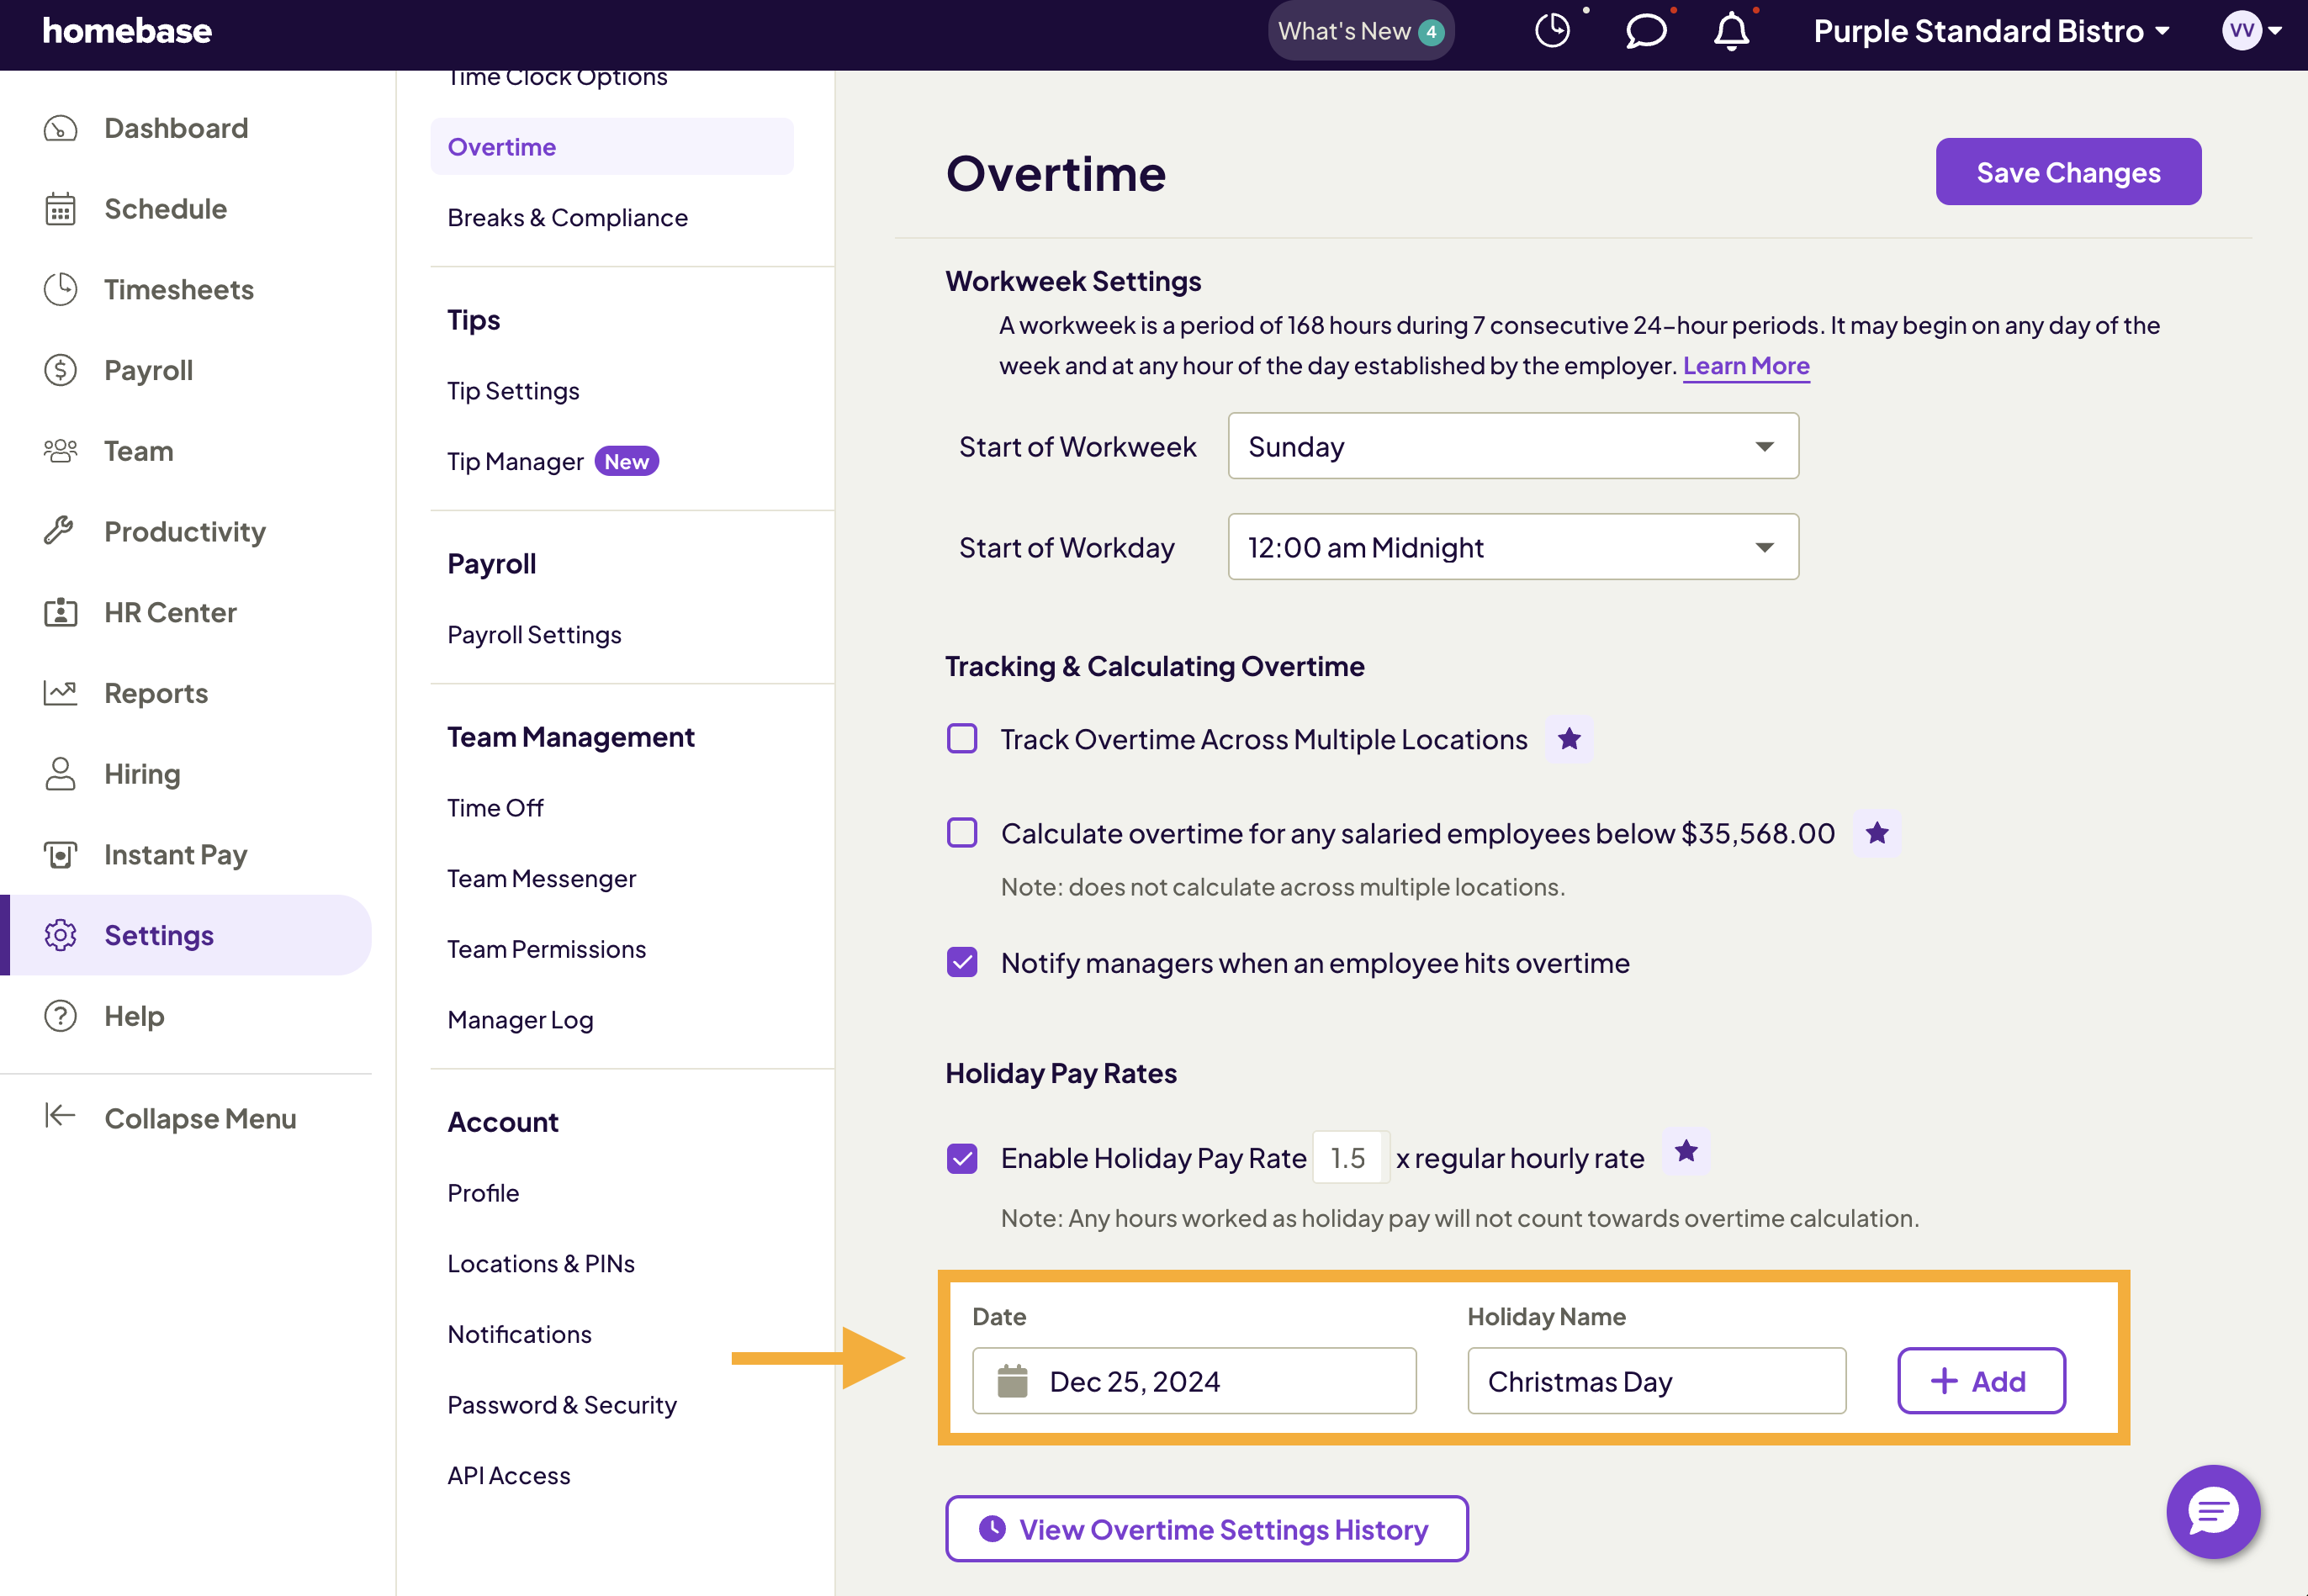Click the notifications bell icon
2308x1596 pixels.
tap(1731, 32)
